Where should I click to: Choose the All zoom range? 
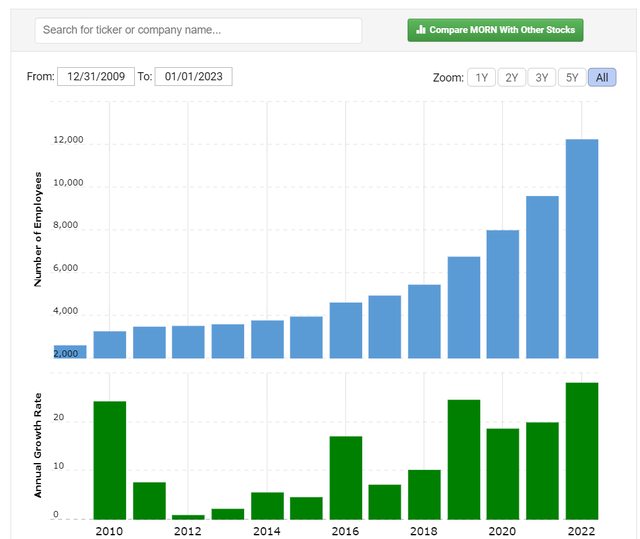[602, 78]
